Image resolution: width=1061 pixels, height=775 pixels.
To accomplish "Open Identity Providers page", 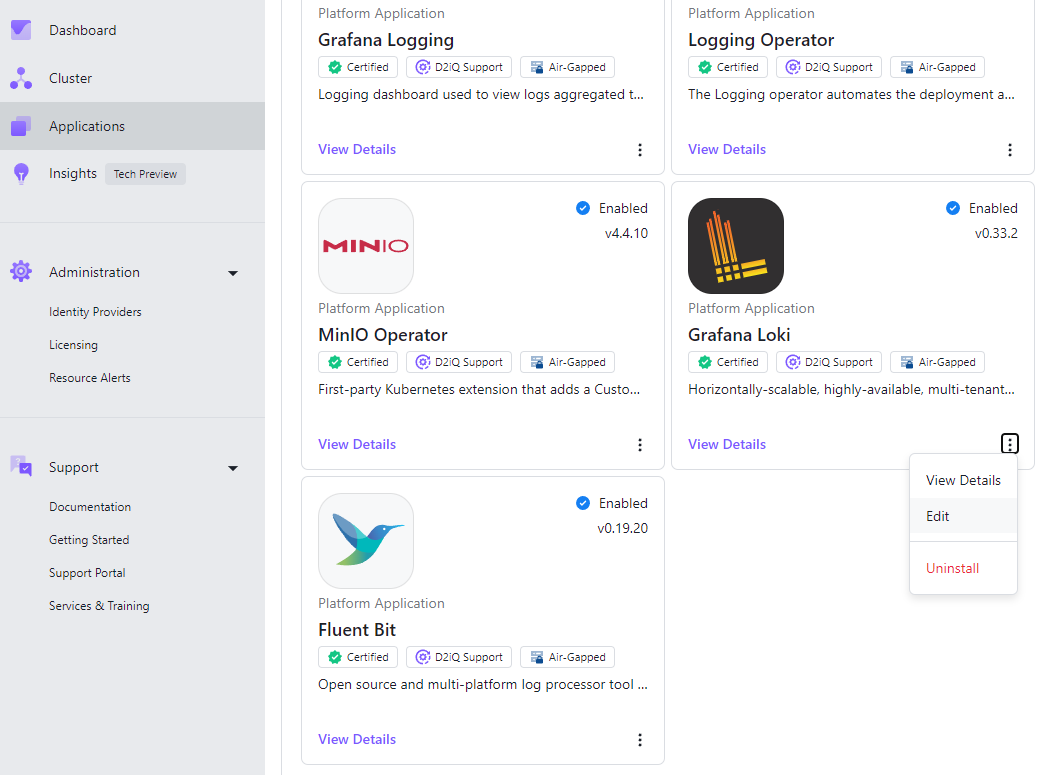I will pyautogui.click(x=95, y=312).
